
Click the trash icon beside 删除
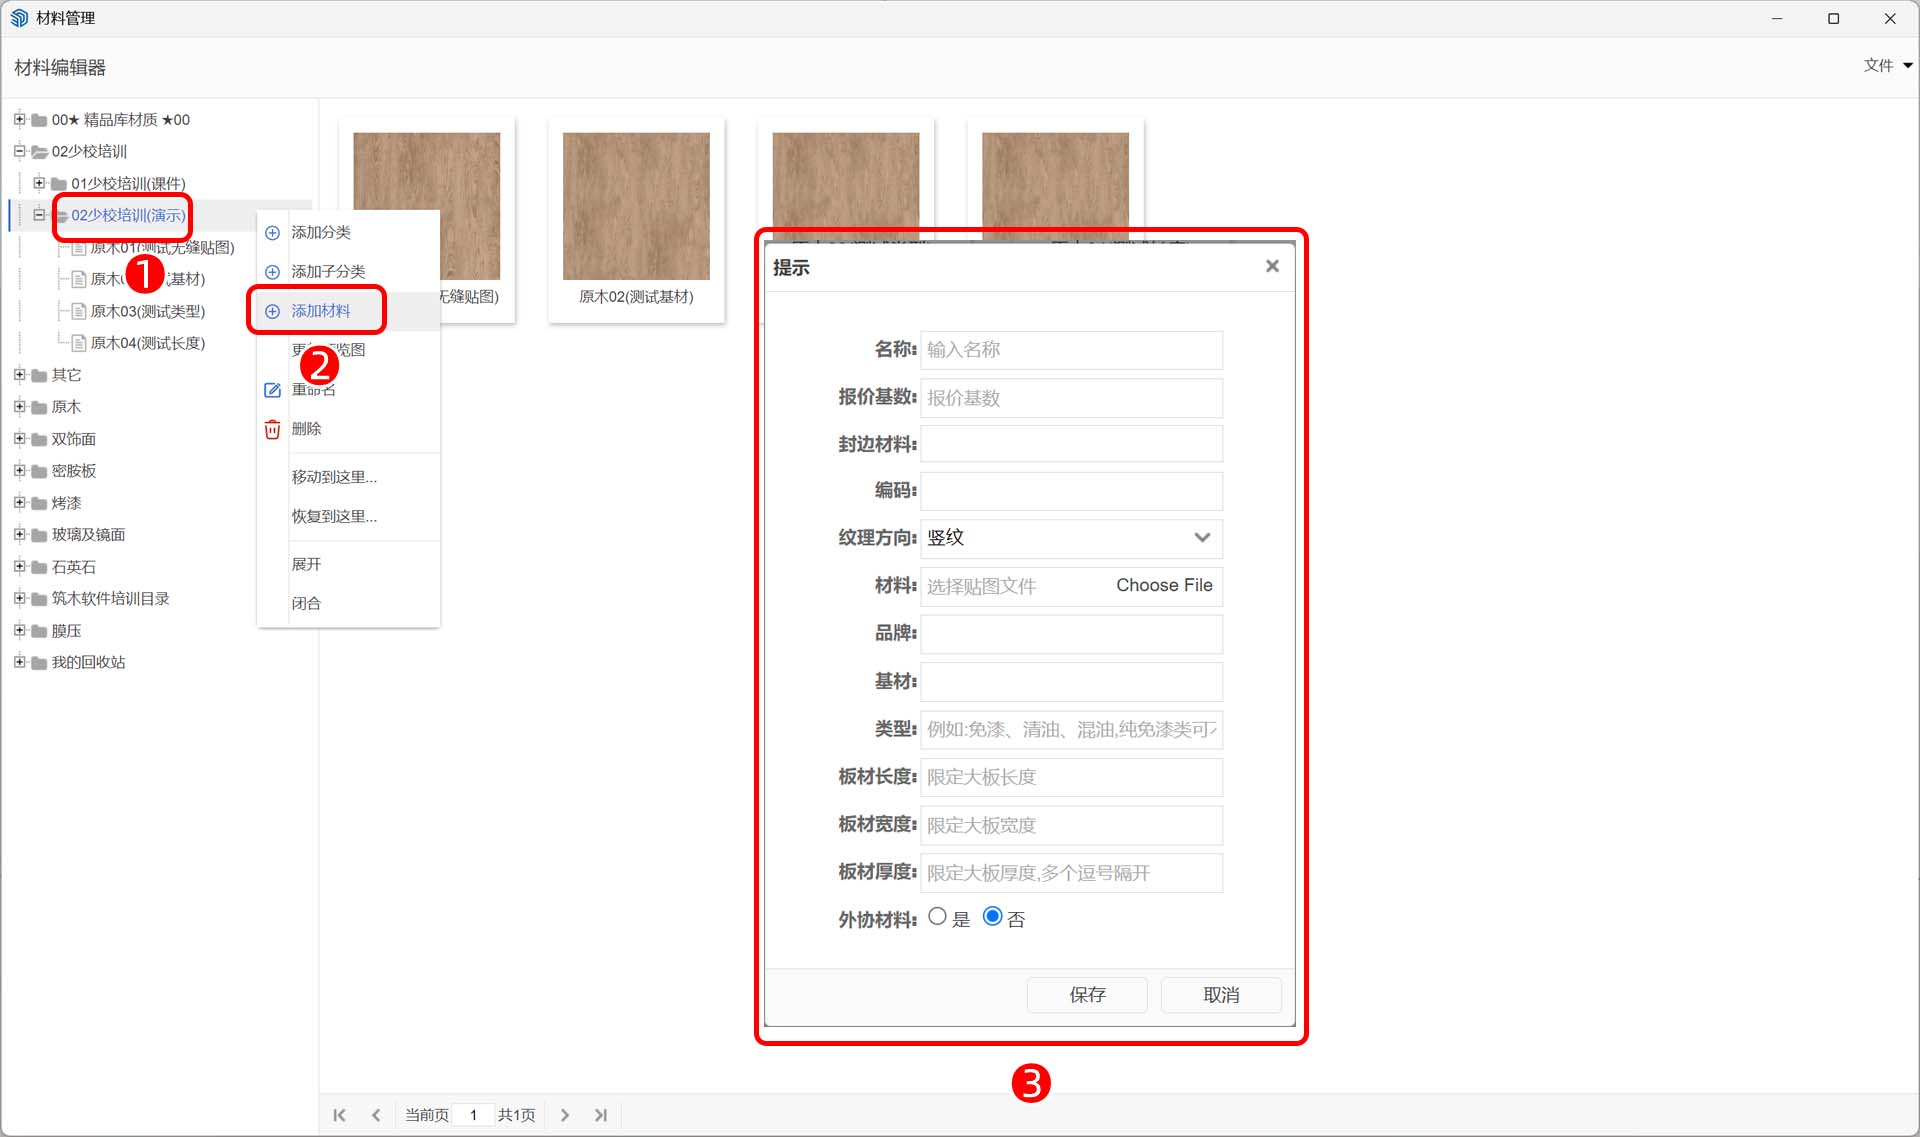pyautogui.click(x=271, y=430)
